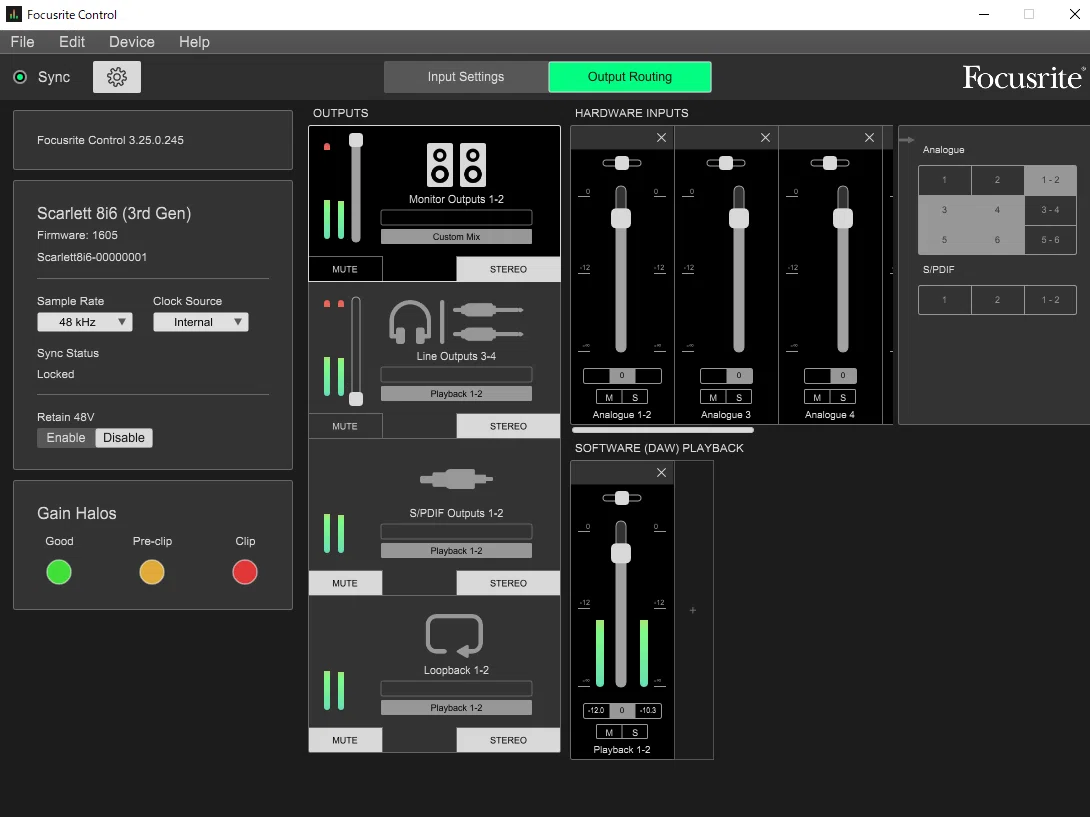Open Playback 1-2 source selector for Loopback
Viewport: 1090px width, 817px height.
coord(456,709)
